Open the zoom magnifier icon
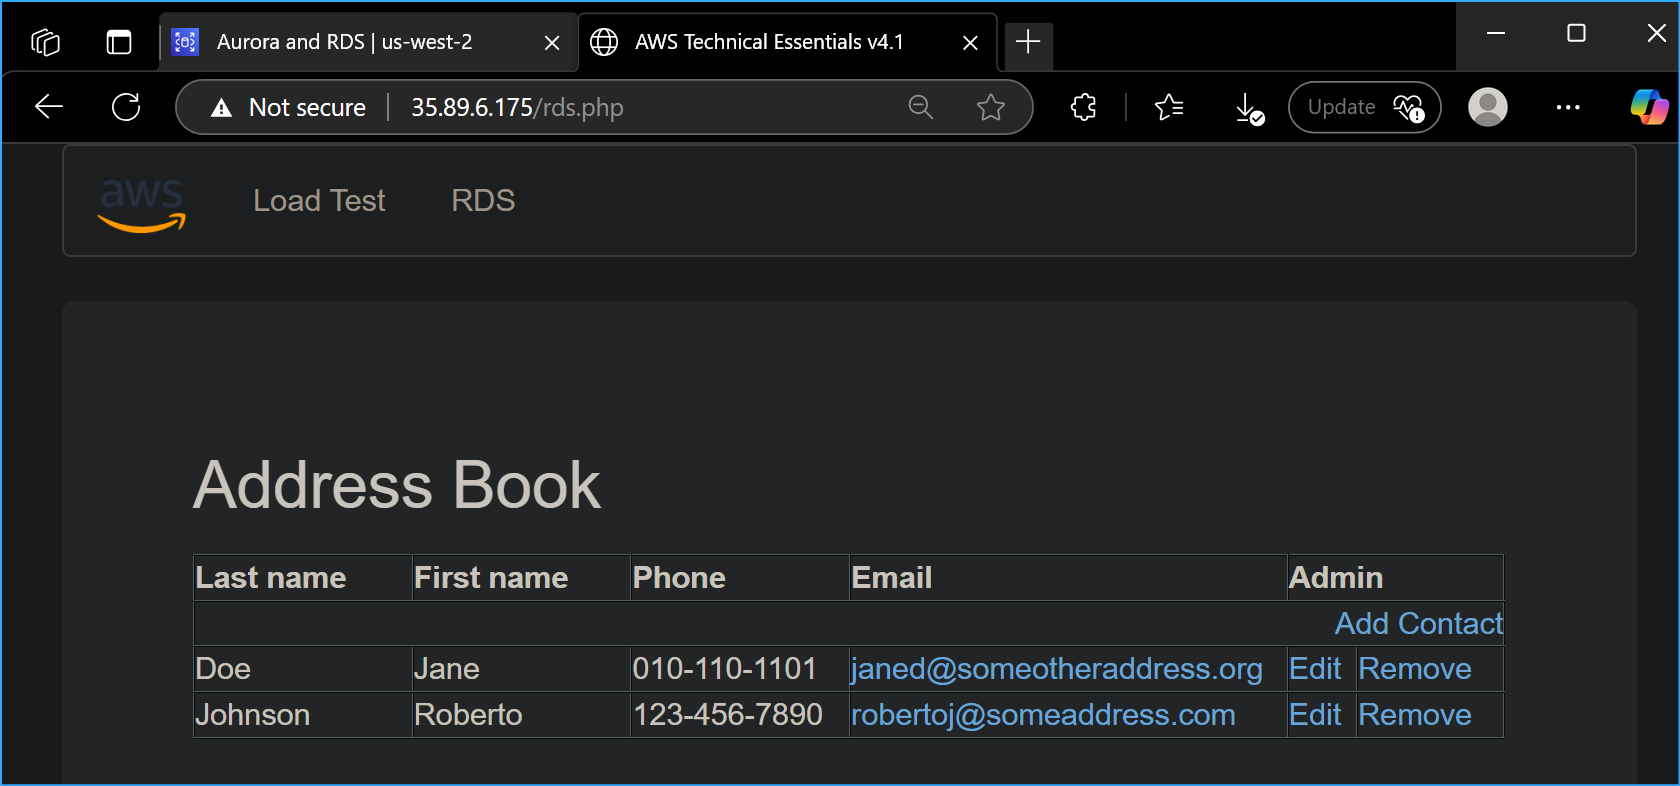The height and width of the screenshot is (786, 1680). 921,107
